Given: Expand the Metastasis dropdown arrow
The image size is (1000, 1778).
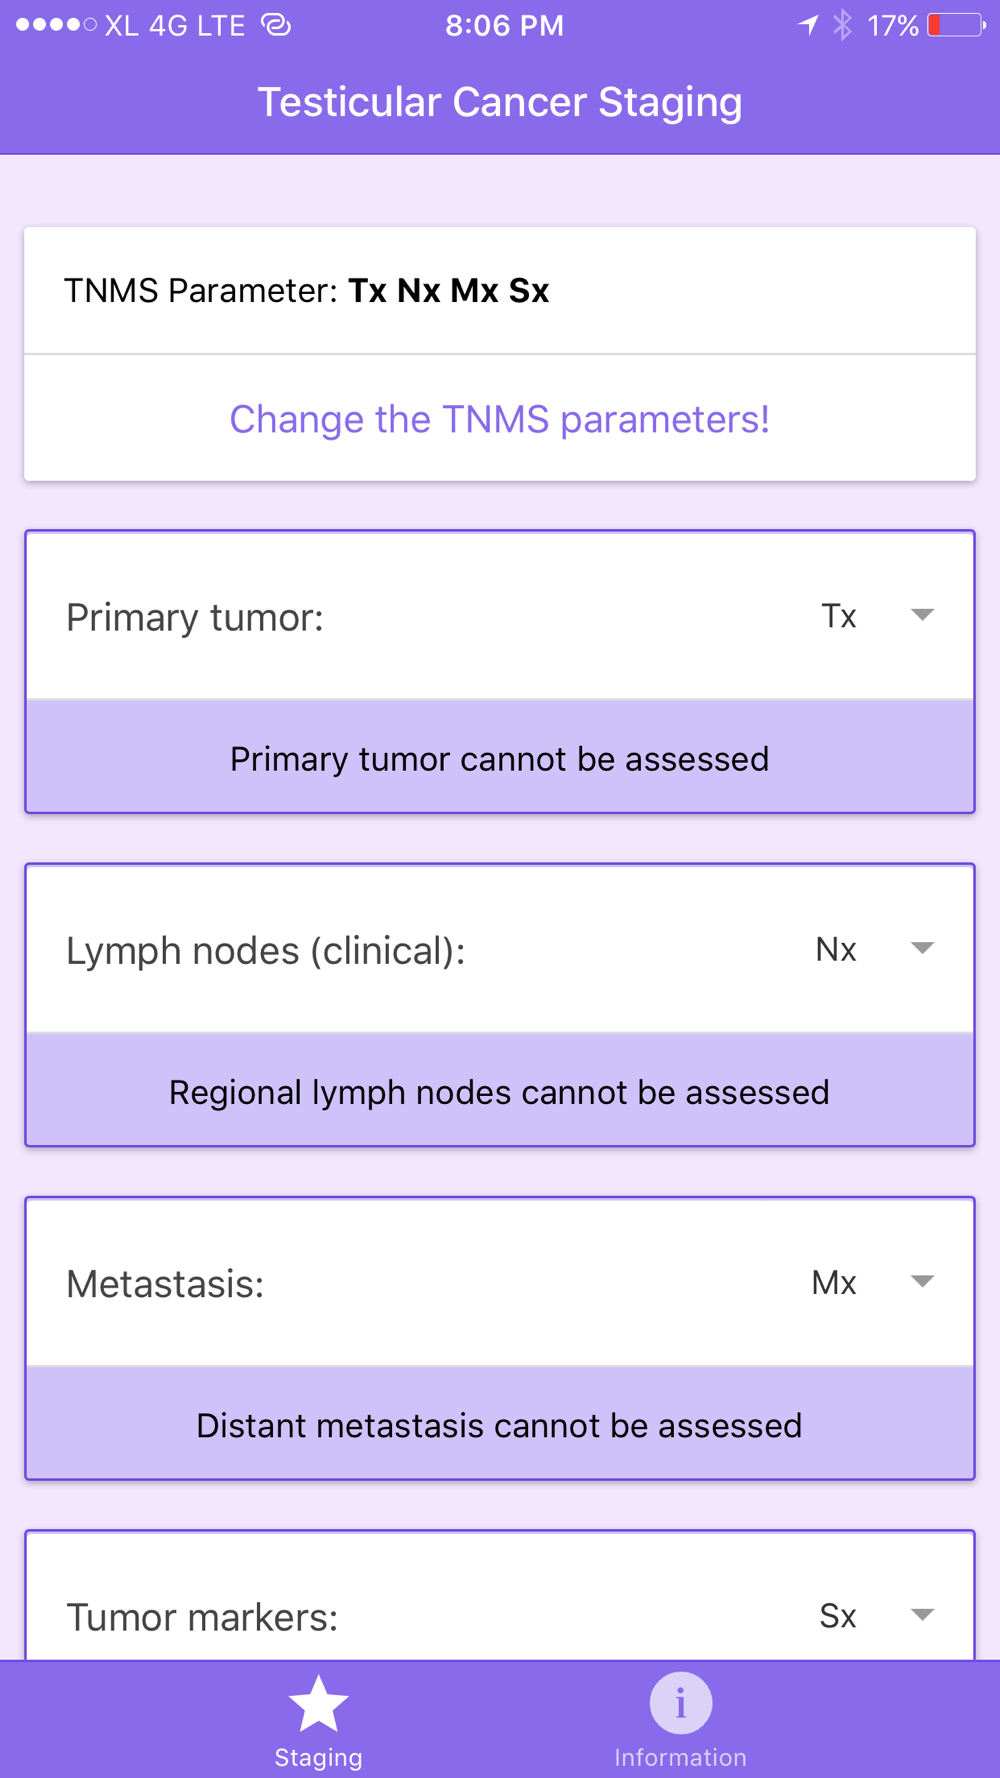Looking at the screenshot, I should (922, 1281).
